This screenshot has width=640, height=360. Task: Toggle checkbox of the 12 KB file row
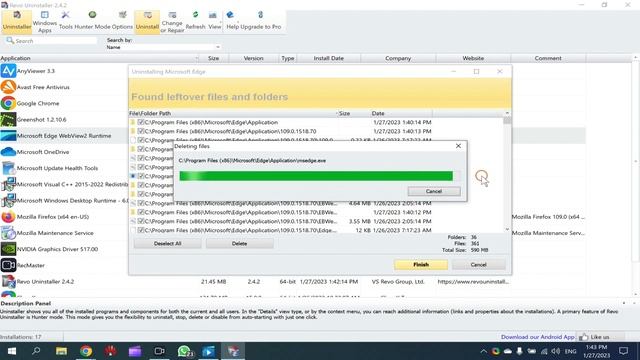(x=141, y=230)
